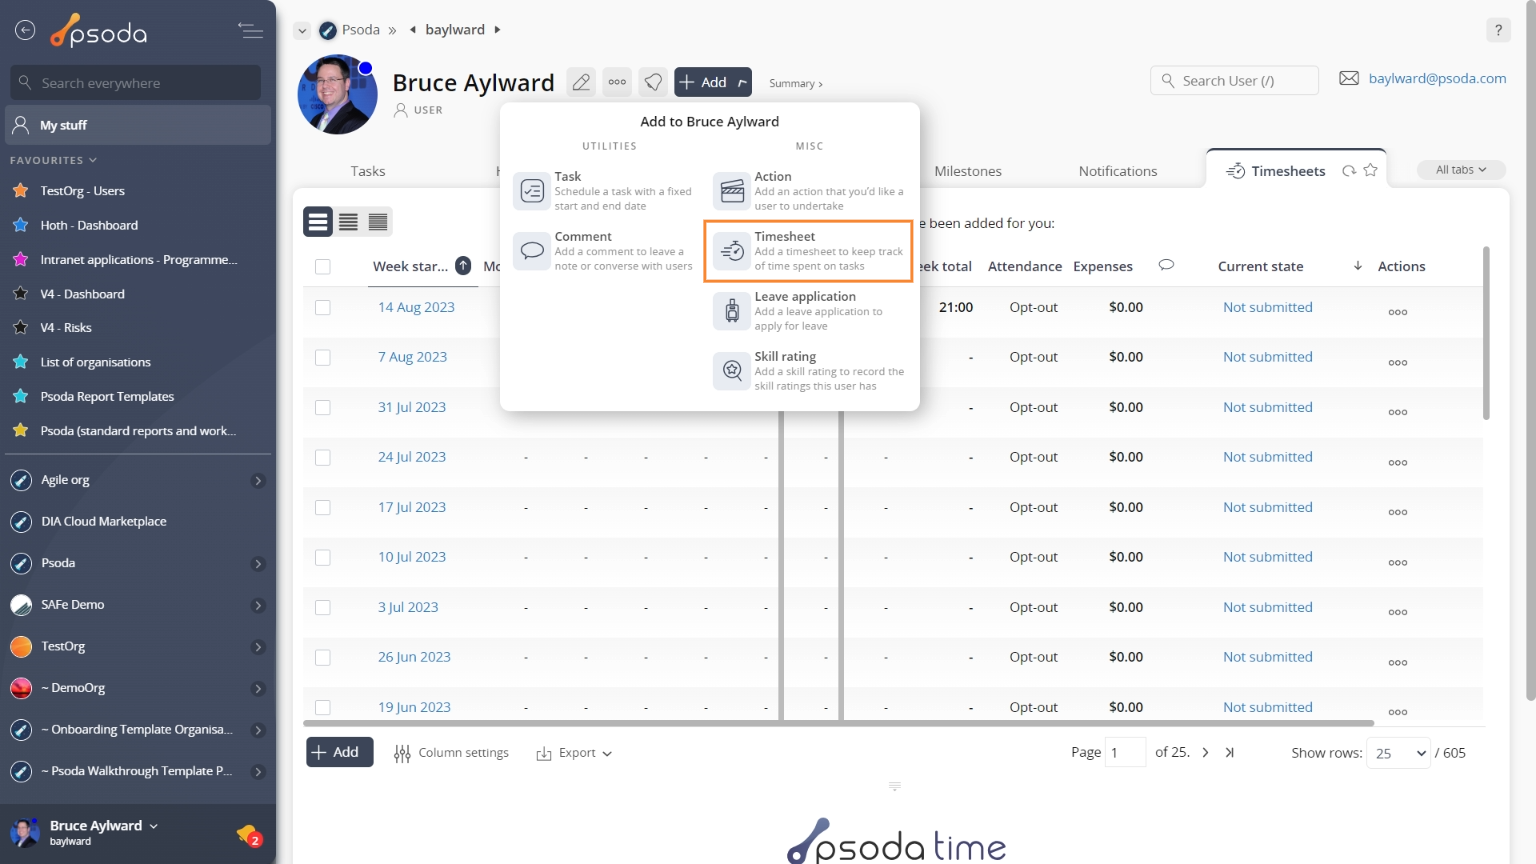This screenshot has width=1536, height=864.
Task: Collapse the Favourites section header
Action: click(x=54, y=160)
